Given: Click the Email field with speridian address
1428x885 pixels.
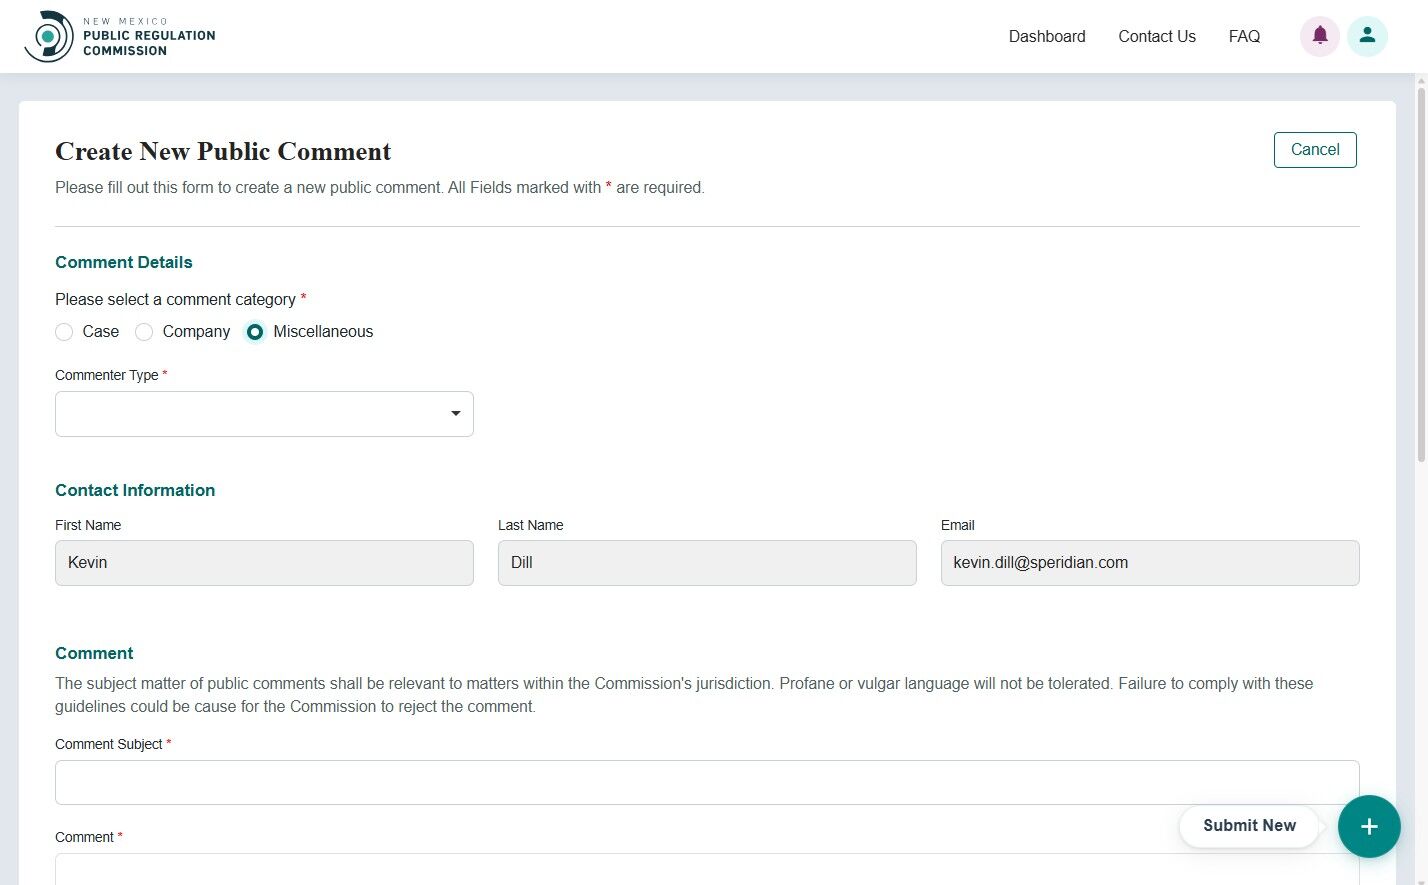Looking at the screenshot, I should pos(1149,562).
